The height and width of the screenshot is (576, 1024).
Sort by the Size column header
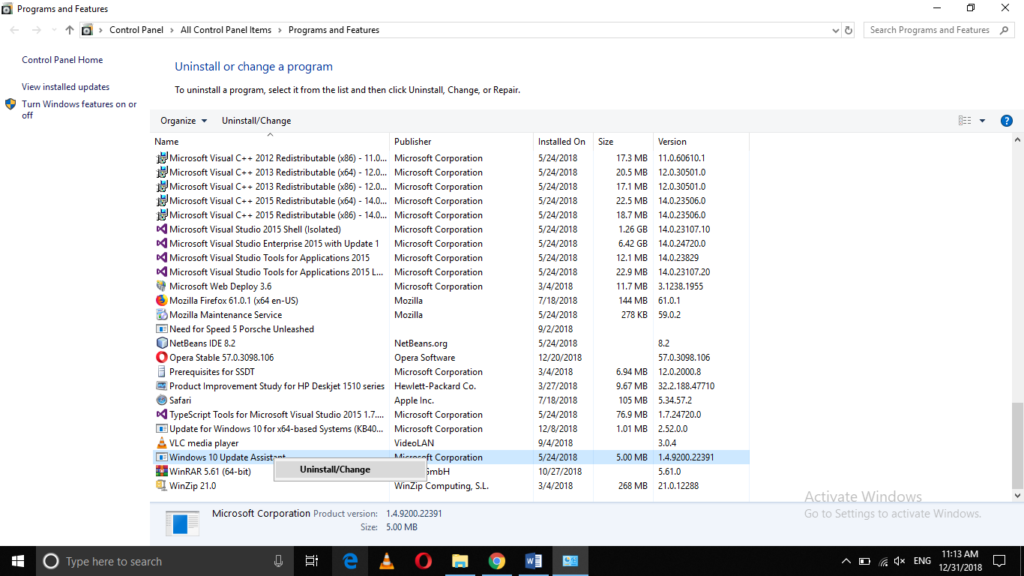tap(623, 141)
